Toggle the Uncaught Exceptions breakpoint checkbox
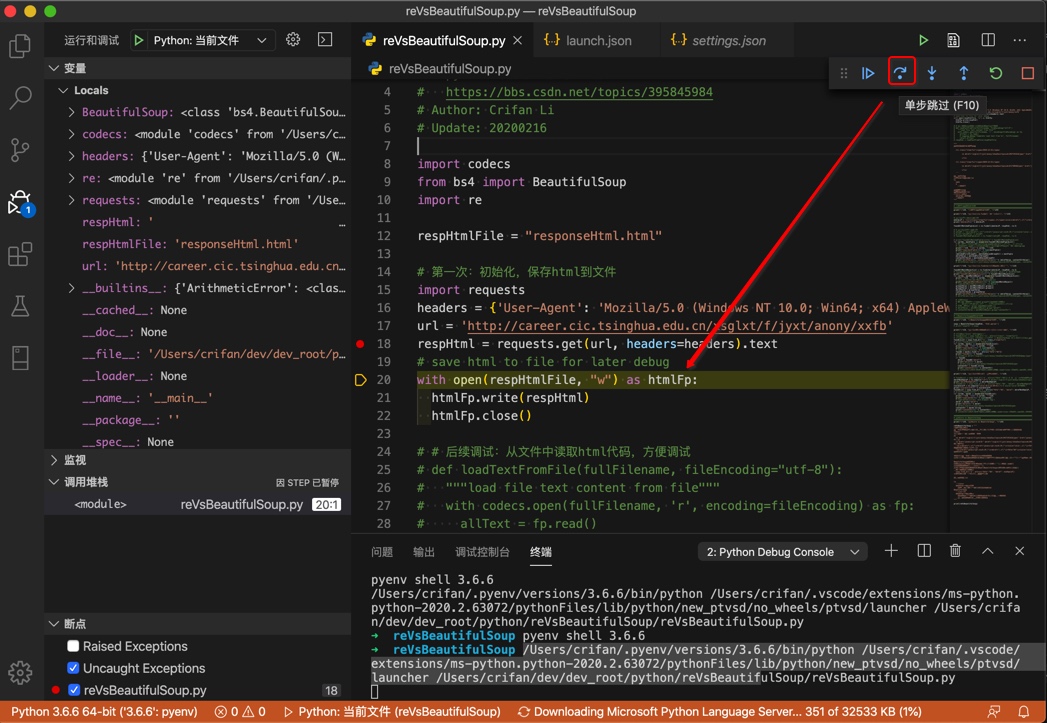The width and height of the screenshot is (1047, 723). [x=73, y=668]
